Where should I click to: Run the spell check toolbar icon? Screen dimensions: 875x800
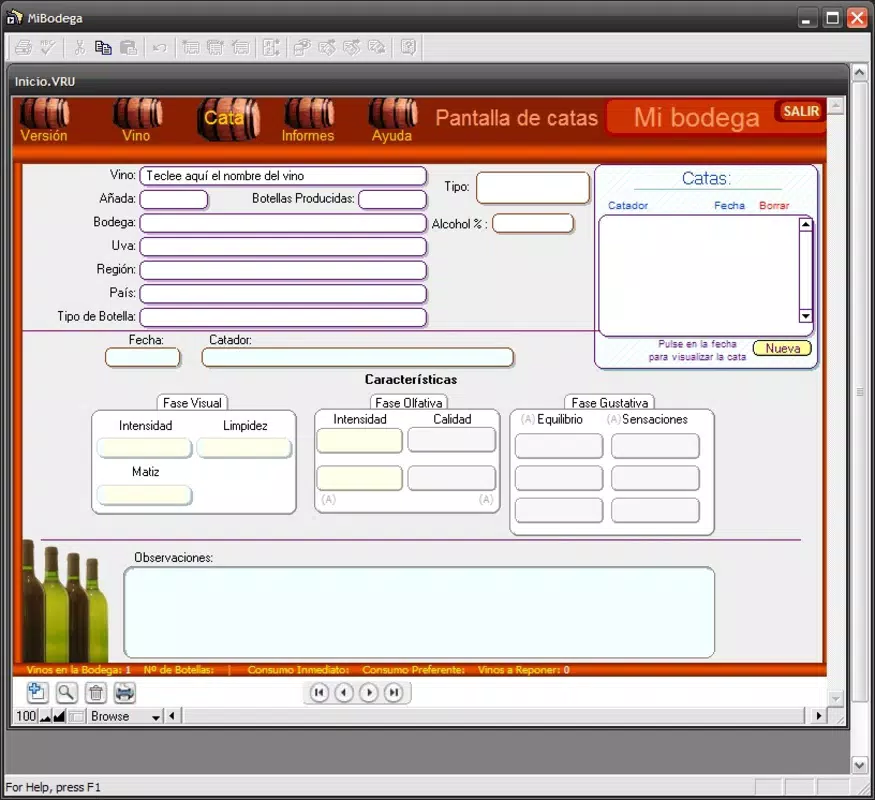click(x=48, y=48)
